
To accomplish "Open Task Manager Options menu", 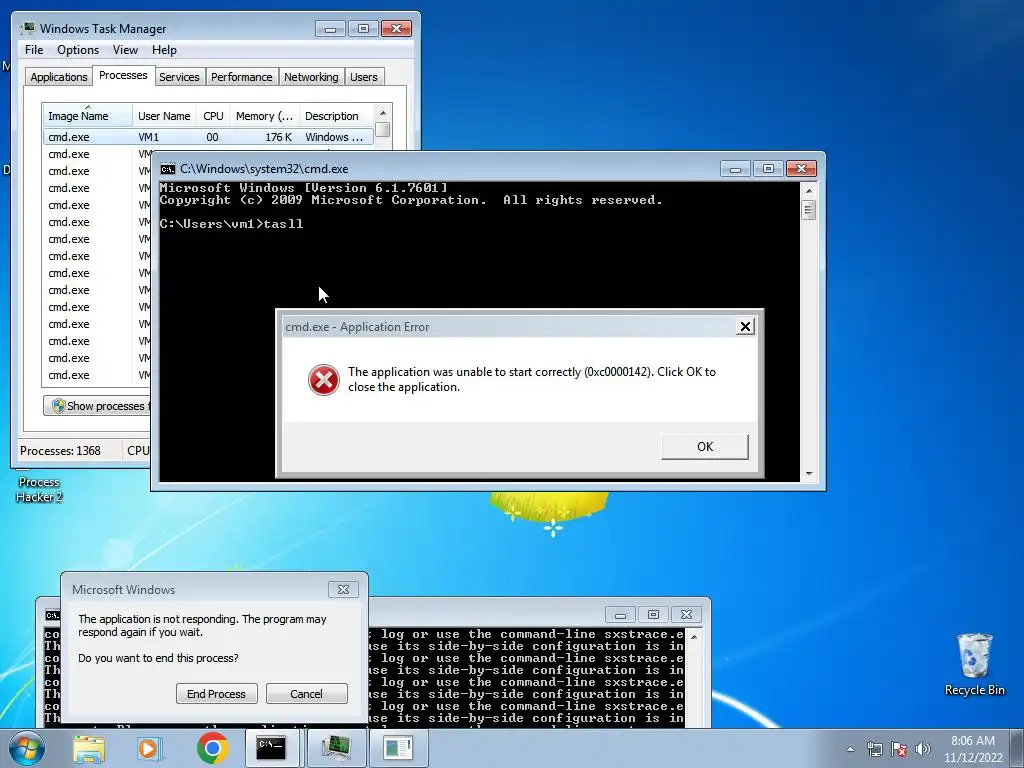I will click(x=78, y=50).
